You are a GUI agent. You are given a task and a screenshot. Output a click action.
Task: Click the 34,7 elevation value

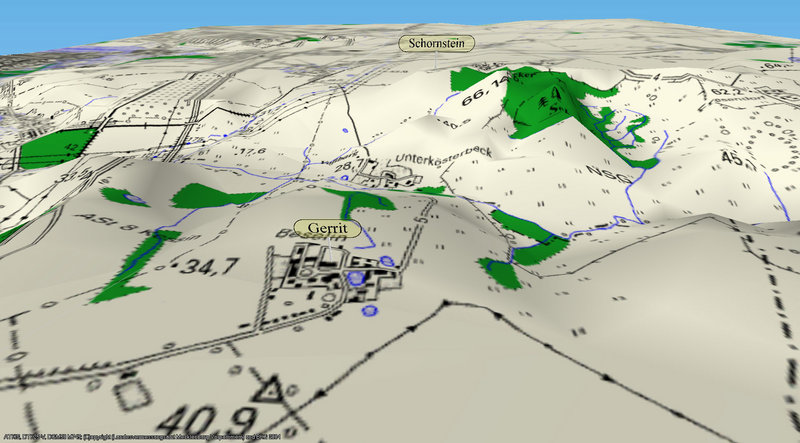coord(210,266)
